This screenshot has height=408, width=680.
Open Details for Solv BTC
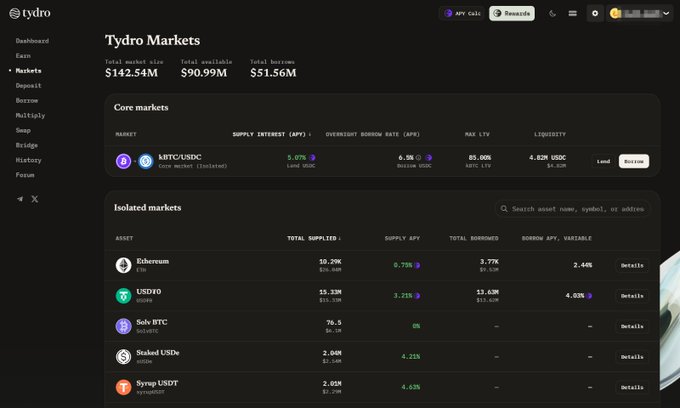(x=632, y=326)
